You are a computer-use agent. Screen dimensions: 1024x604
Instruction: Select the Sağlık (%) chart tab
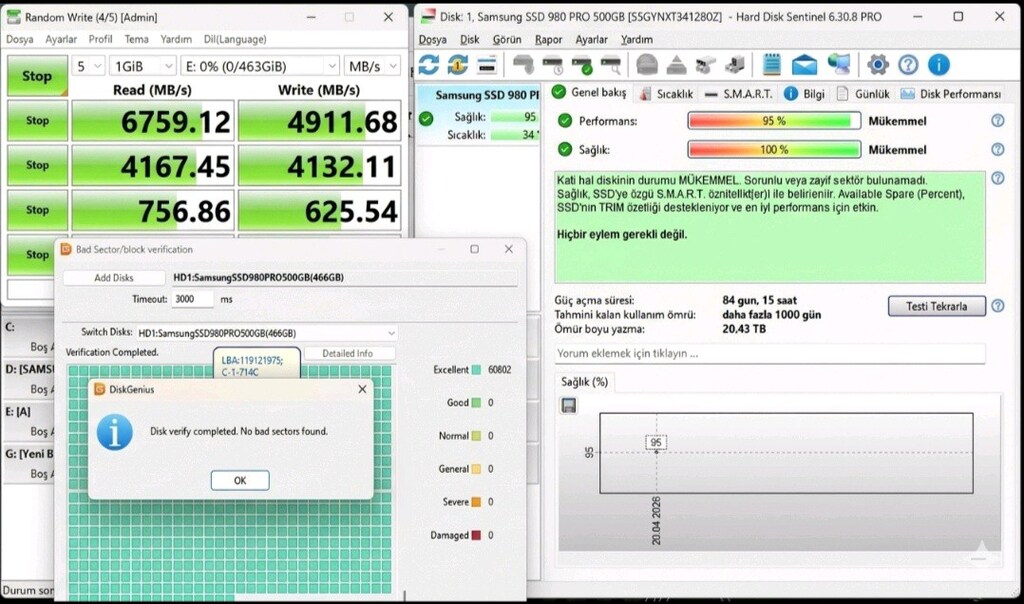tap(584, 382)
